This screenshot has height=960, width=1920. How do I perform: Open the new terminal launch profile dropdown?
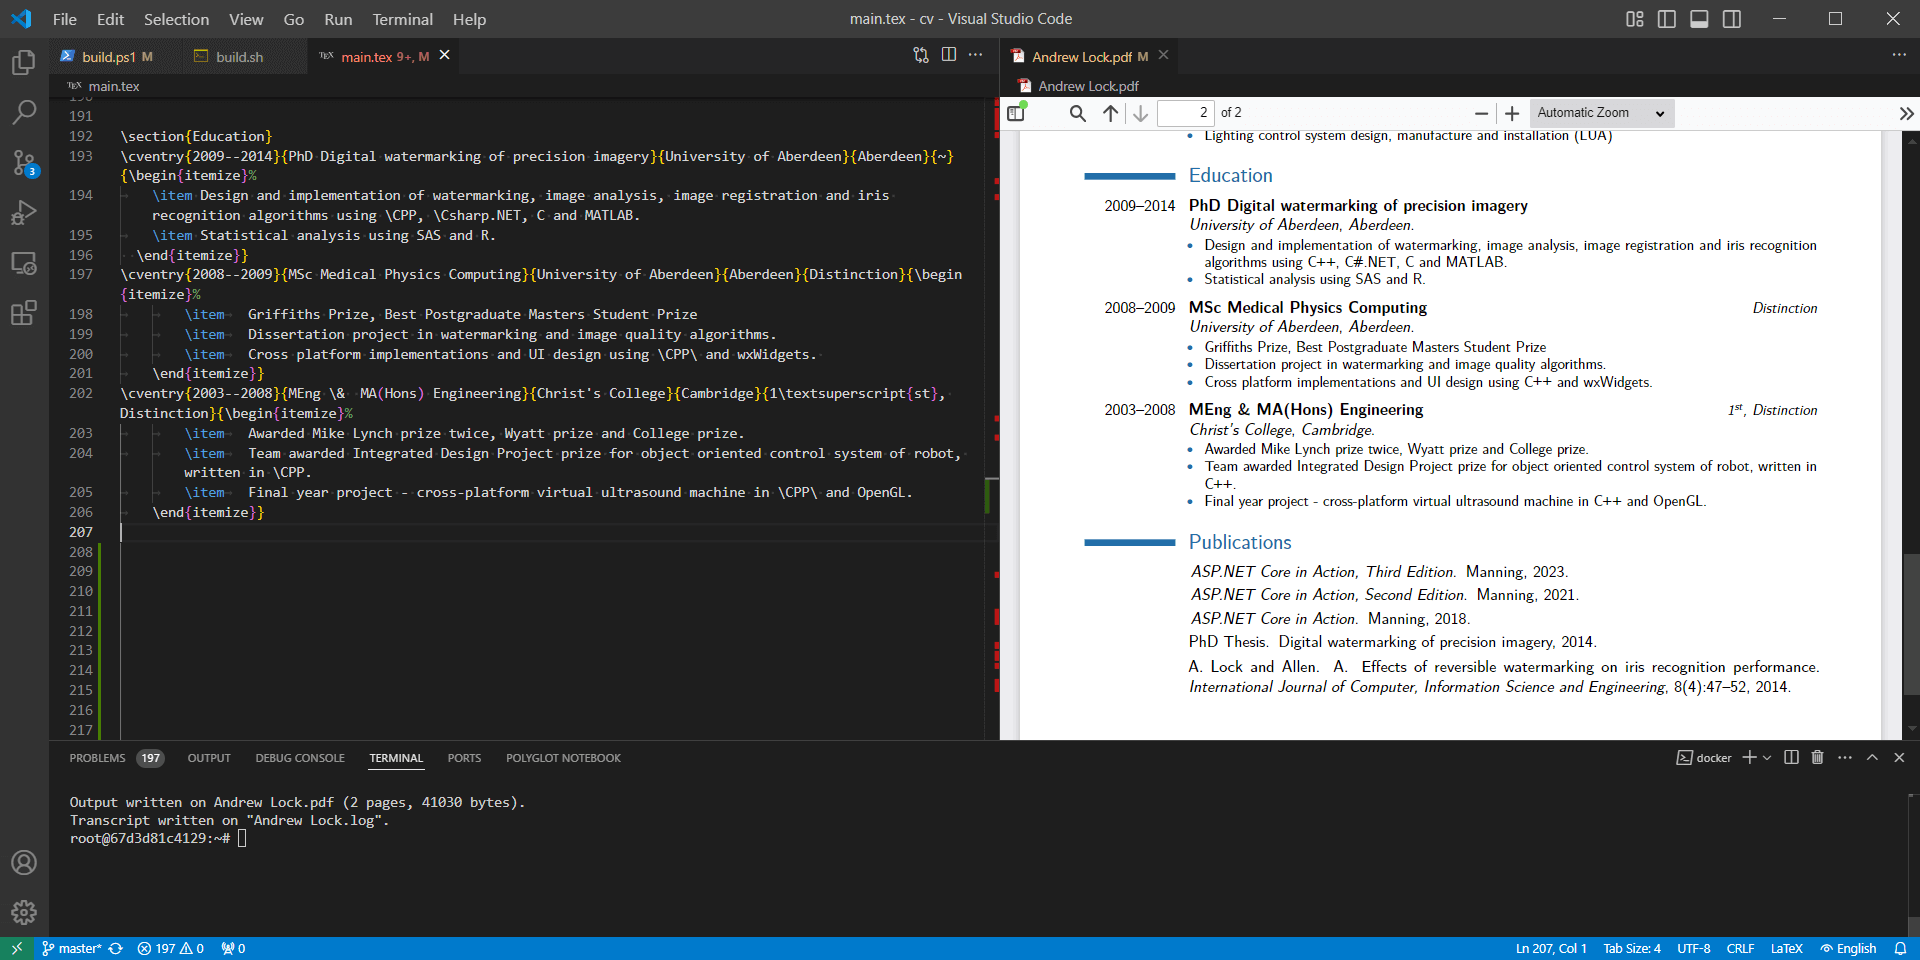pyautogui.click(x=1767, y=758)
